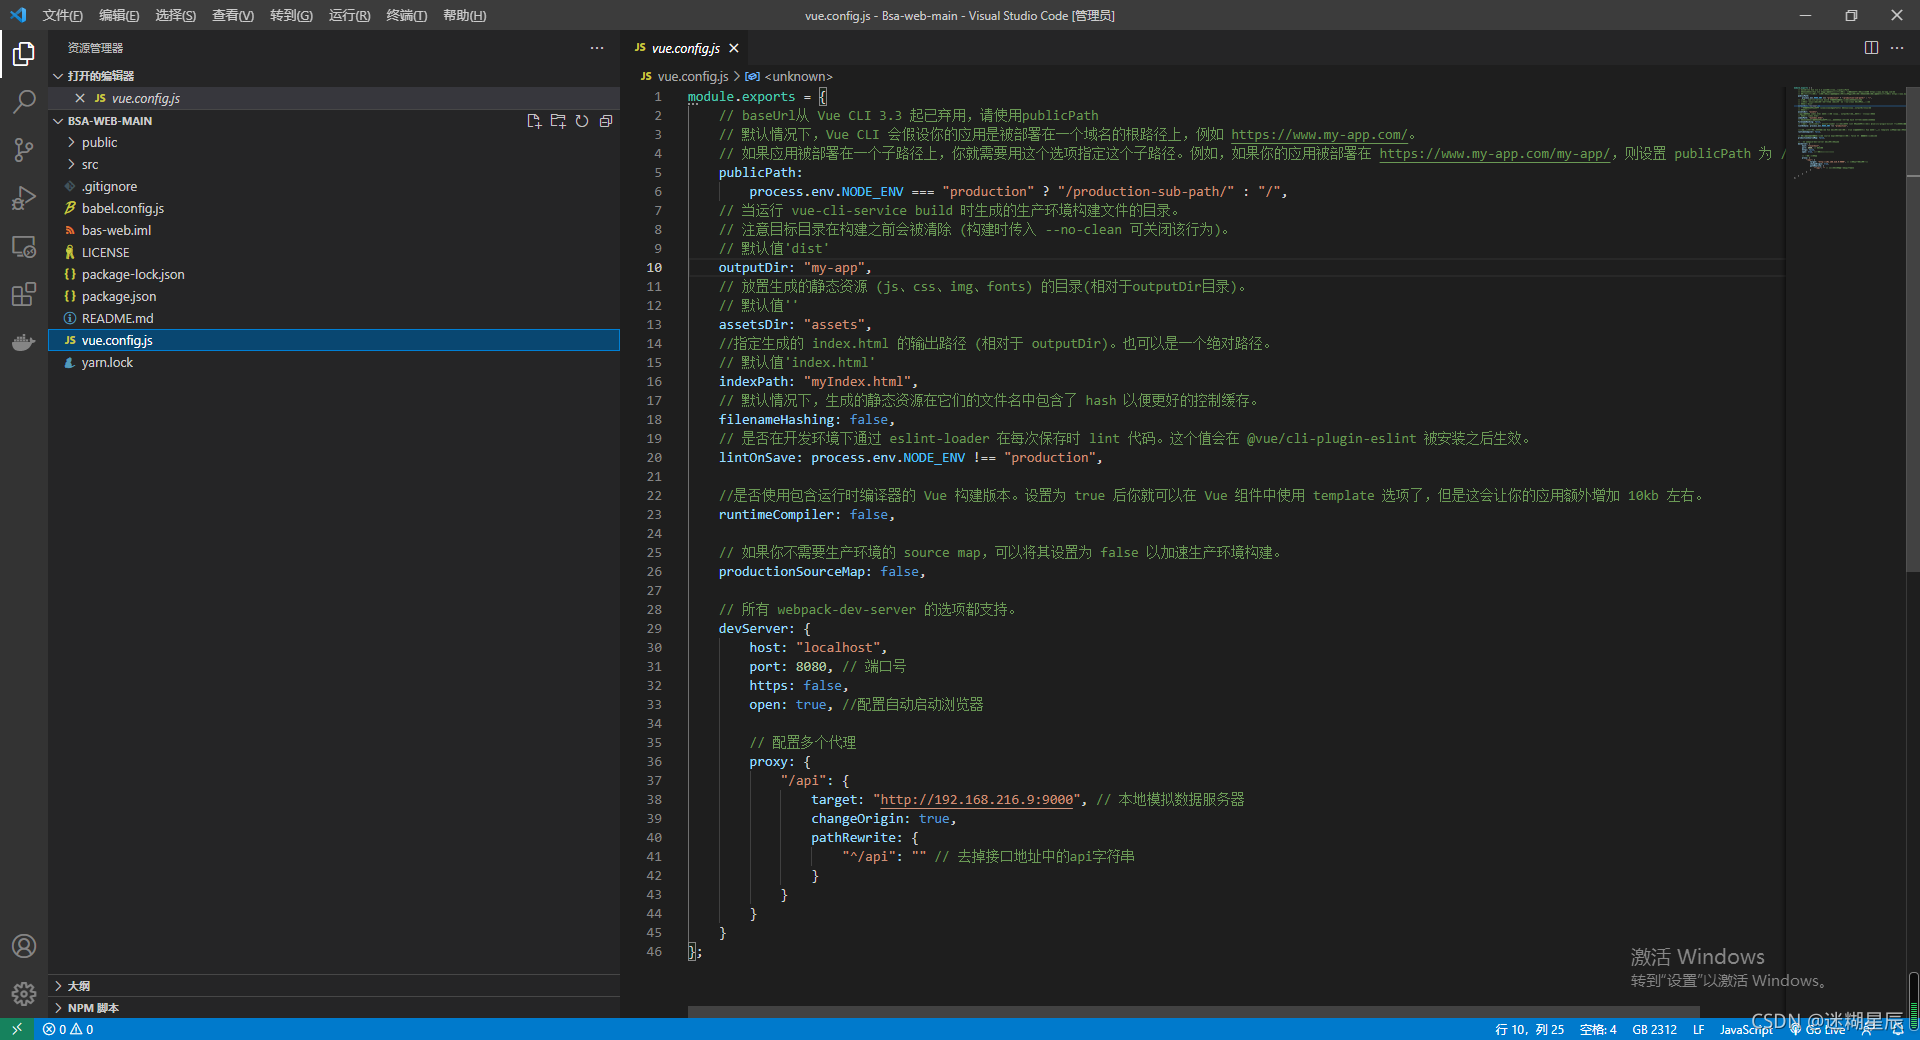Change indentation via 空格: 4 in status bar

coord(1598,1029)
